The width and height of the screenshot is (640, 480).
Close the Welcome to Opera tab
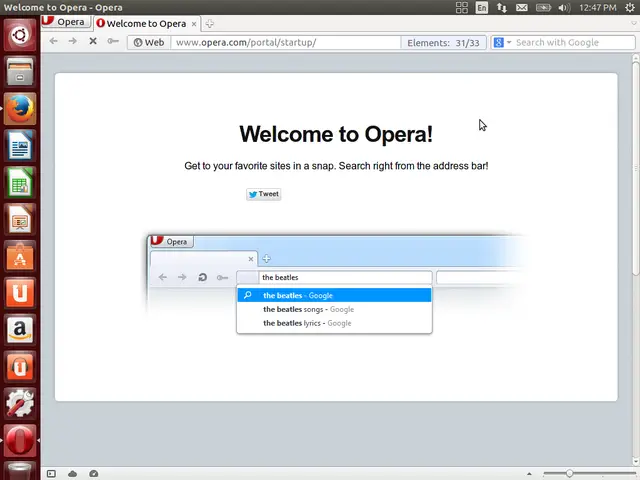point(194,24)
